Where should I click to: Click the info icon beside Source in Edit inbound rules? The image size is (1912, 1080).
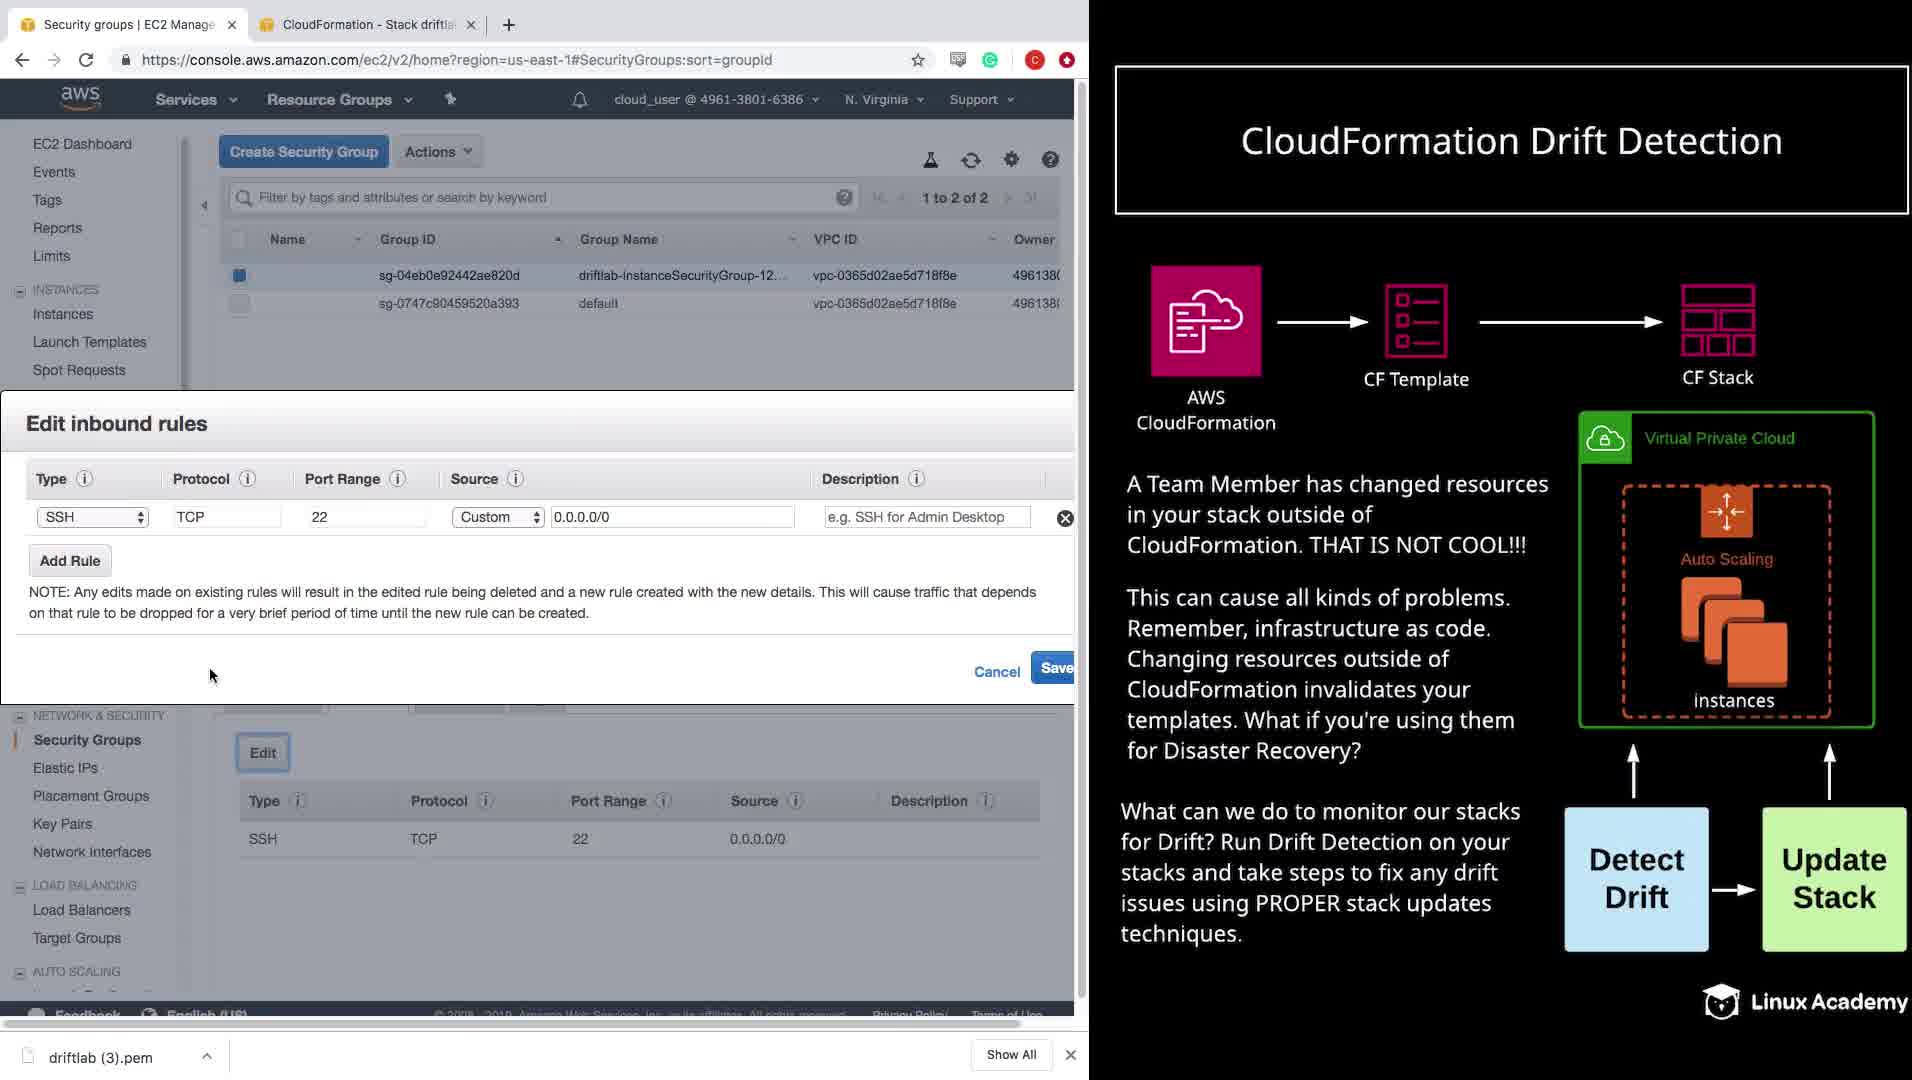[515, 479]
